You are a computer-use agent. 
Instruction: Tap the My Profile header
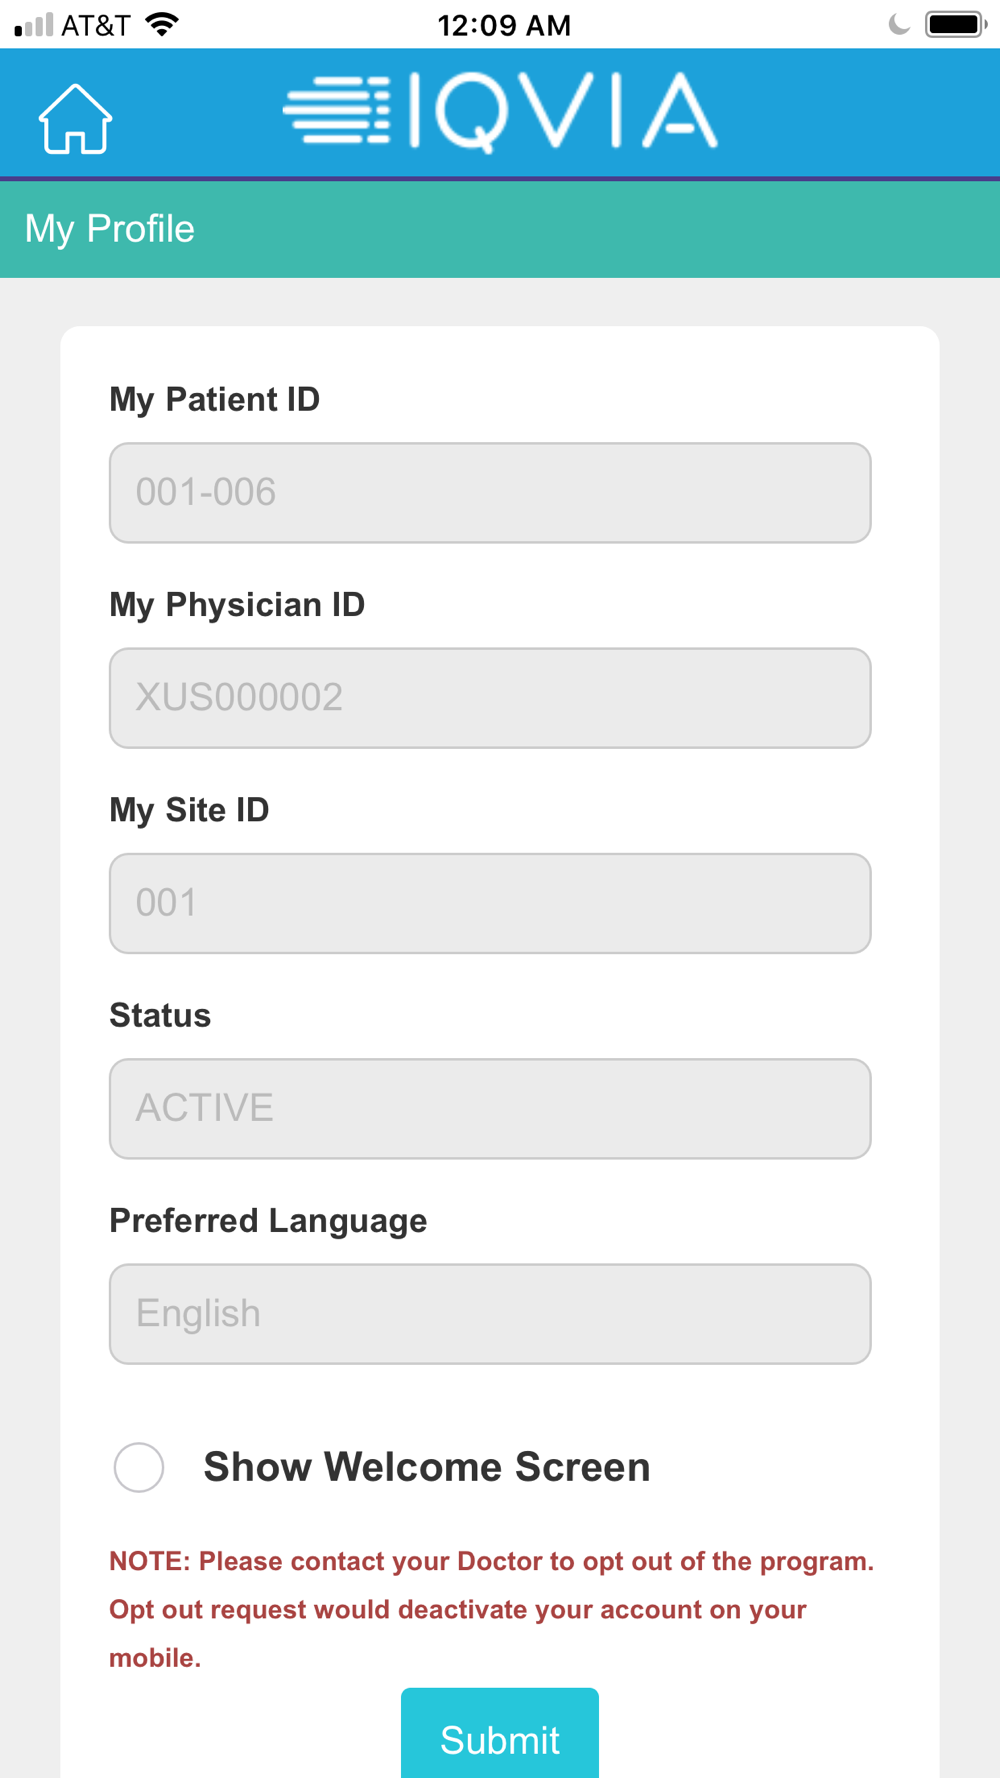[110, 229]
